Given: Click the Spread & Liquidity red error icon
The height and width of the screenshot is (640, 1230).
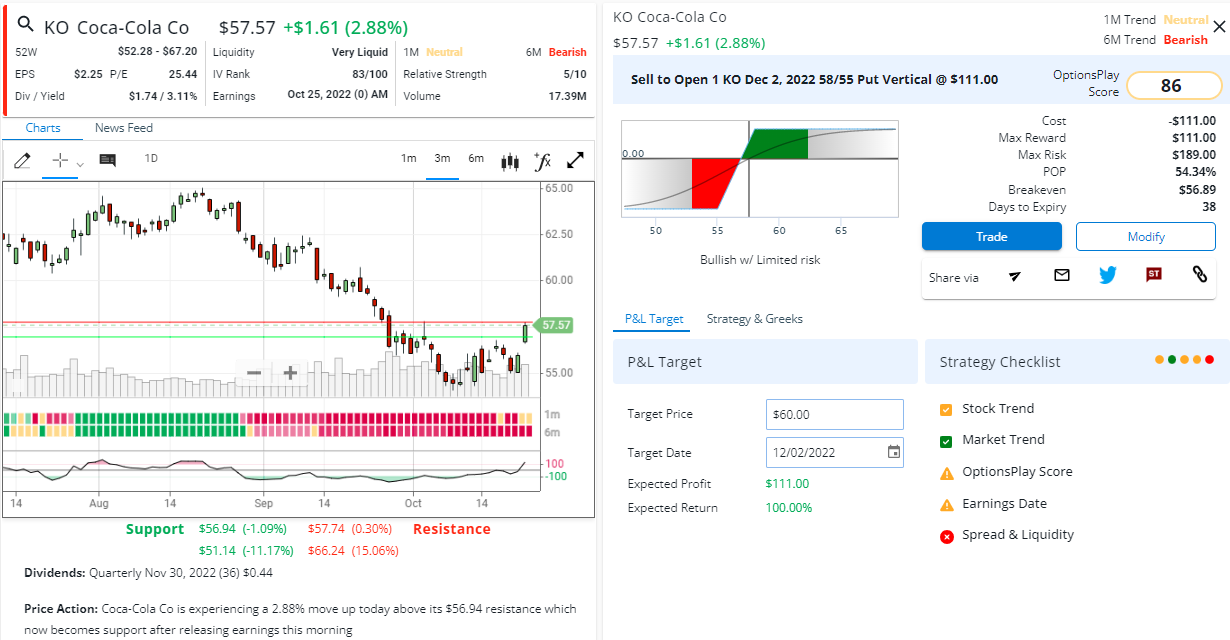Looking at the screenshot, I should [x=946, y=536].
